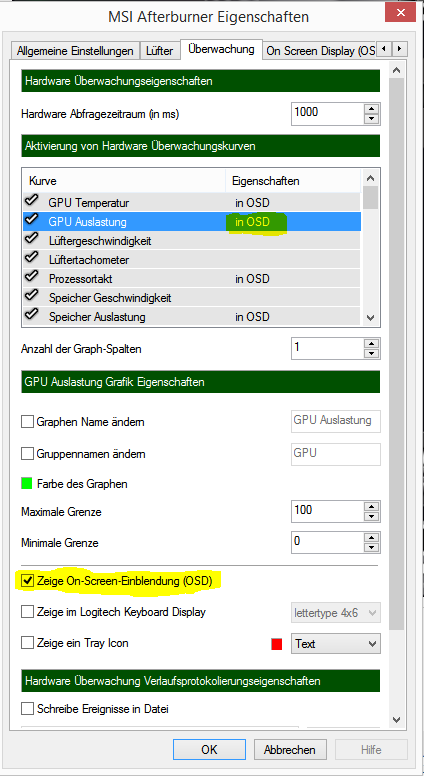Screen dimensions: 424x777
Task: Decrease Maximale Grenze value
Action: [x=371, y=517]
